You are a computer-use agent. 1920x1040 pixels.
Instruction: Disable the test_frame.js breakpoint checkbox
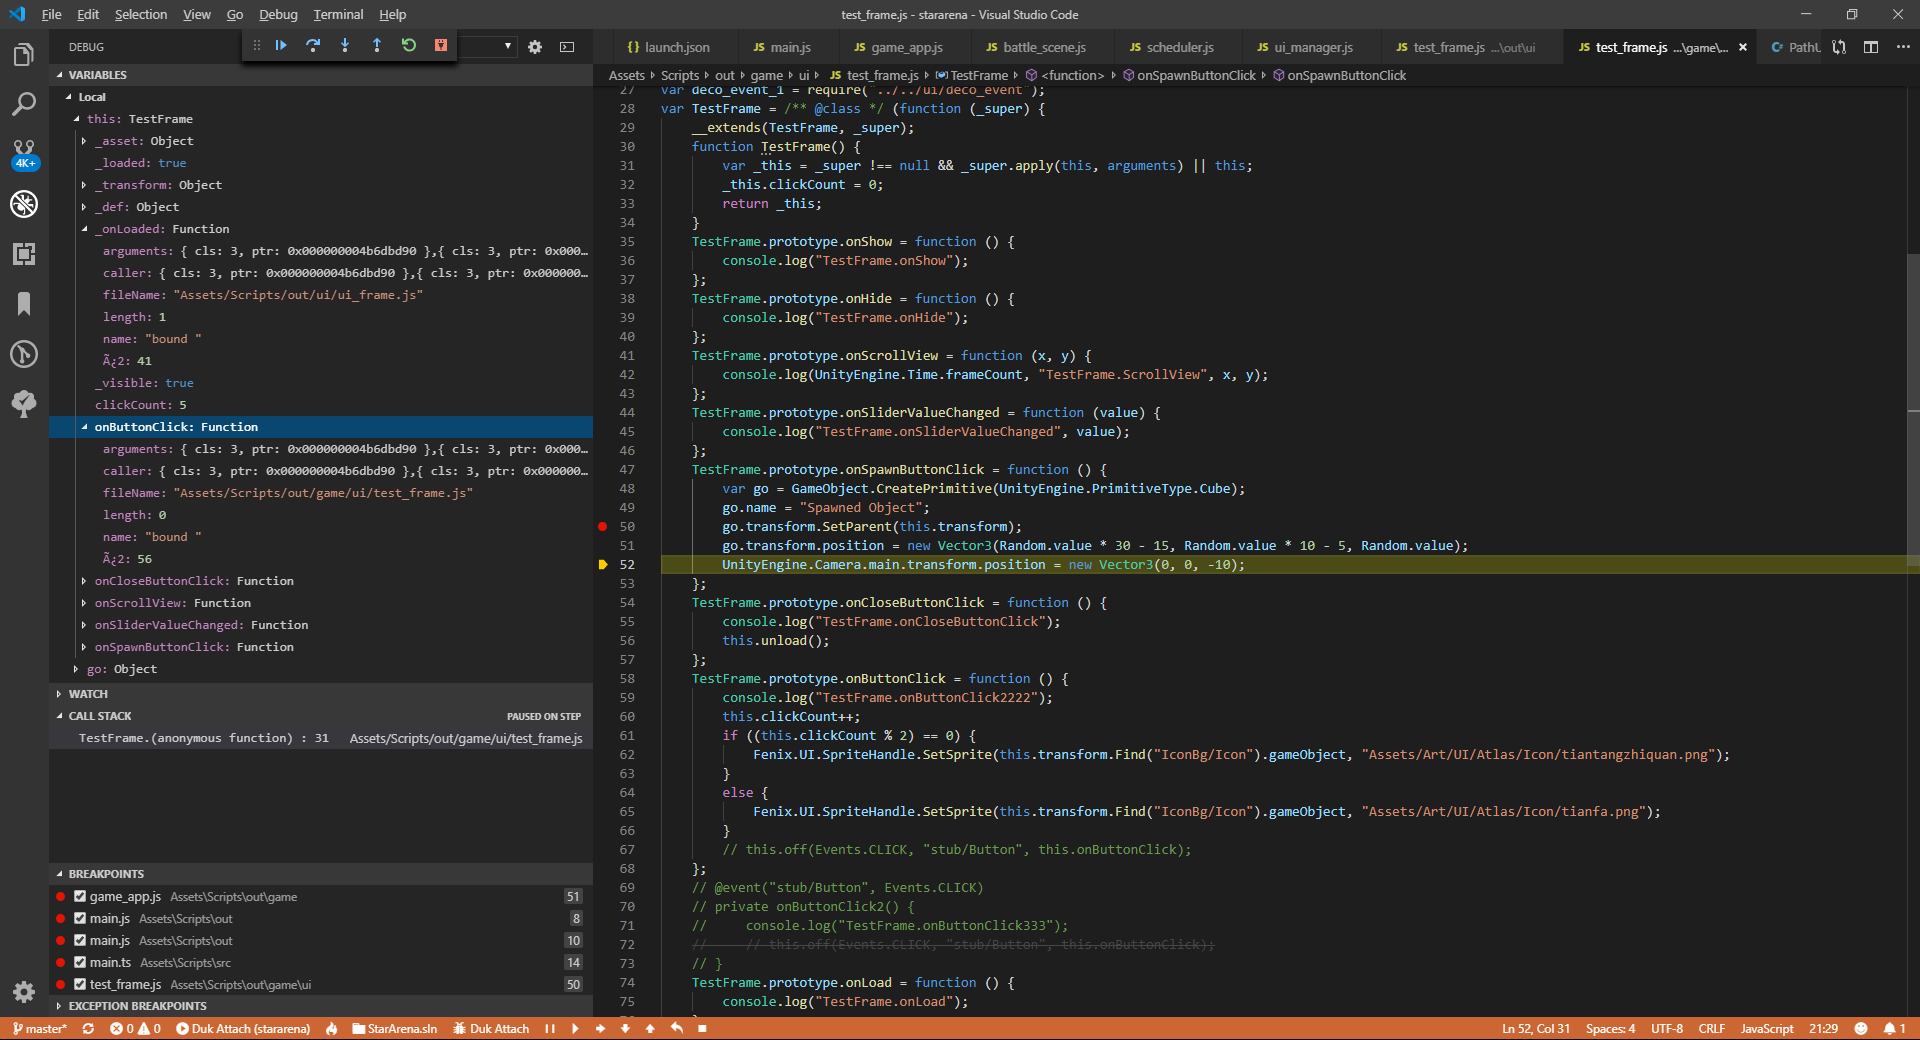pyautogui.click(x=80, y=985)
